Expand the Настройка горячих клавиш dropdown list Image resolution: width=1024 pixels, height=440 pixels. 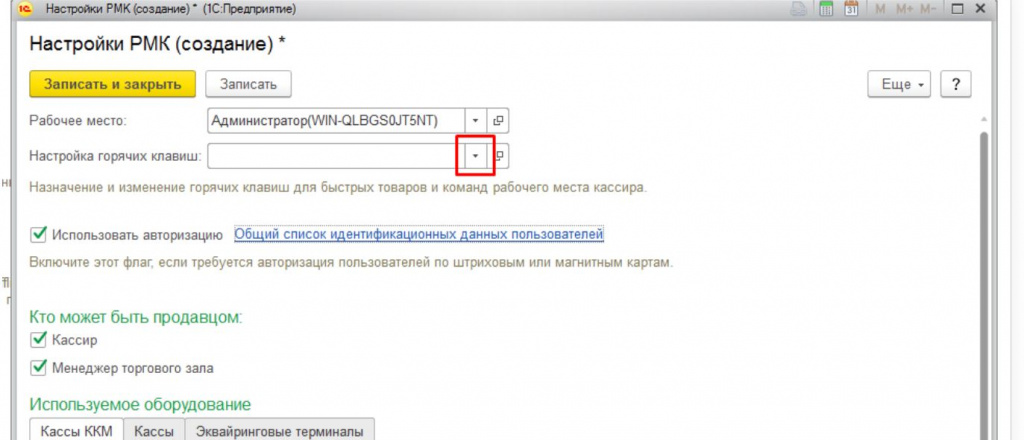click(475, 155)
